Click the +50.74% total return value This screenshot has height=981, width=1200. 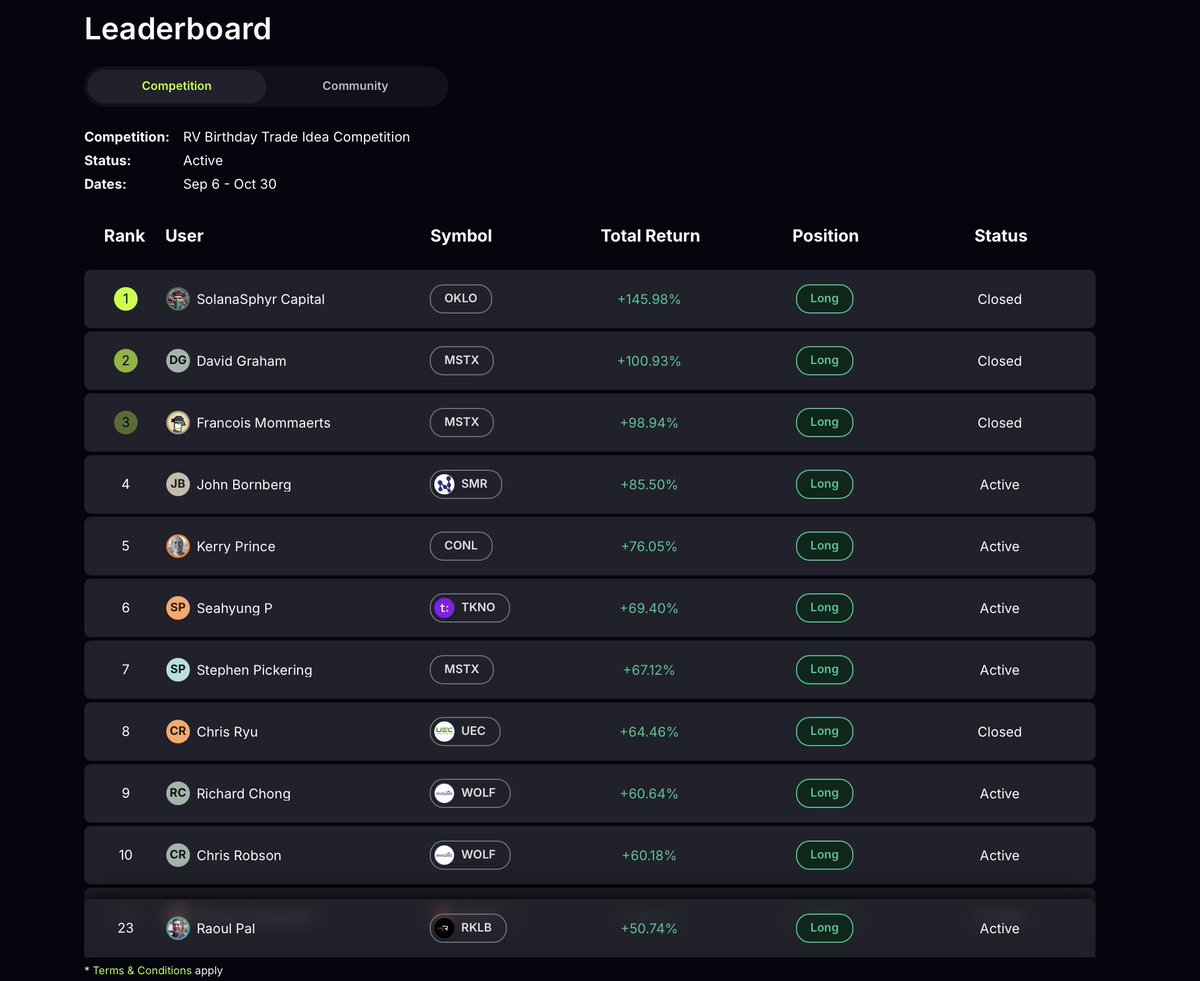(649, 929)
